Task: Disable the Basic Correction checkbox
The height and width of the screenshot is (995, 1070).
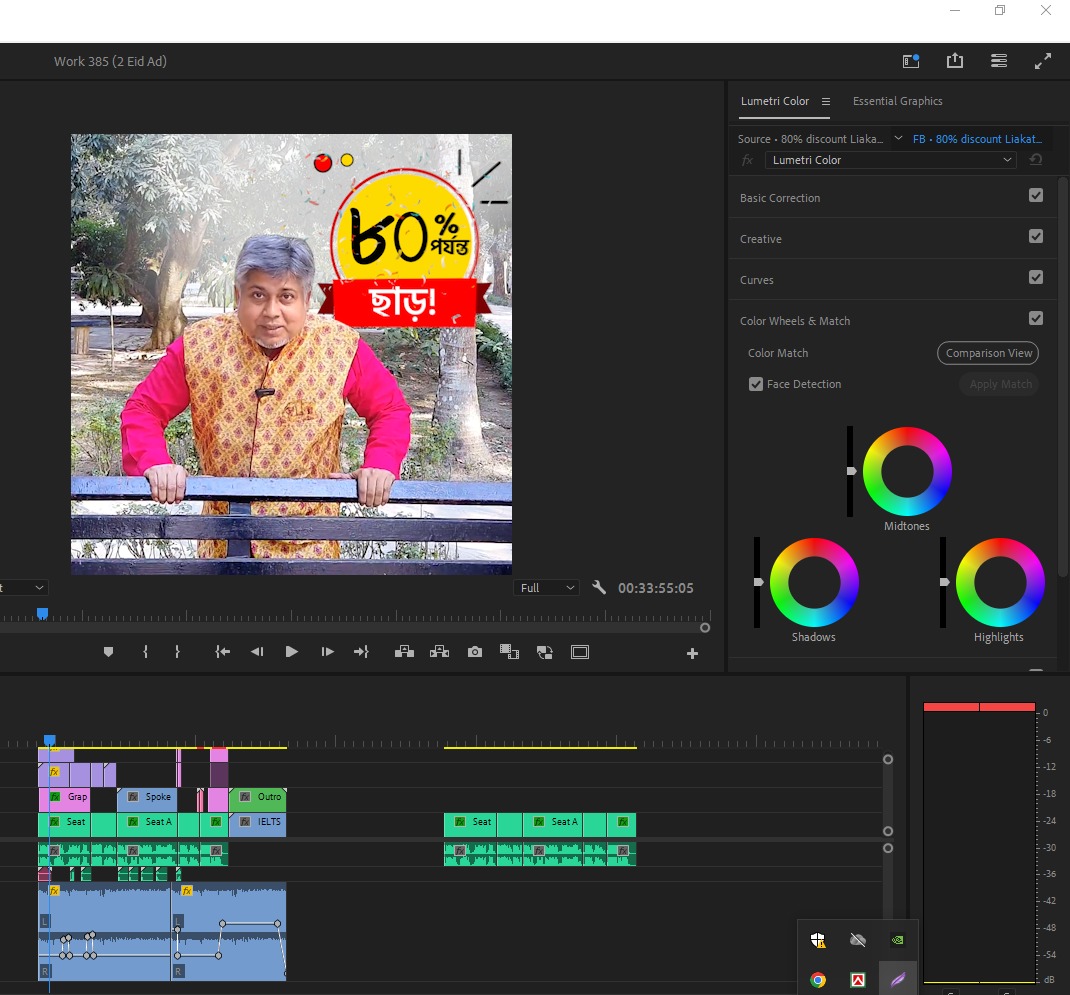Action: click(x=1036, y=196)
